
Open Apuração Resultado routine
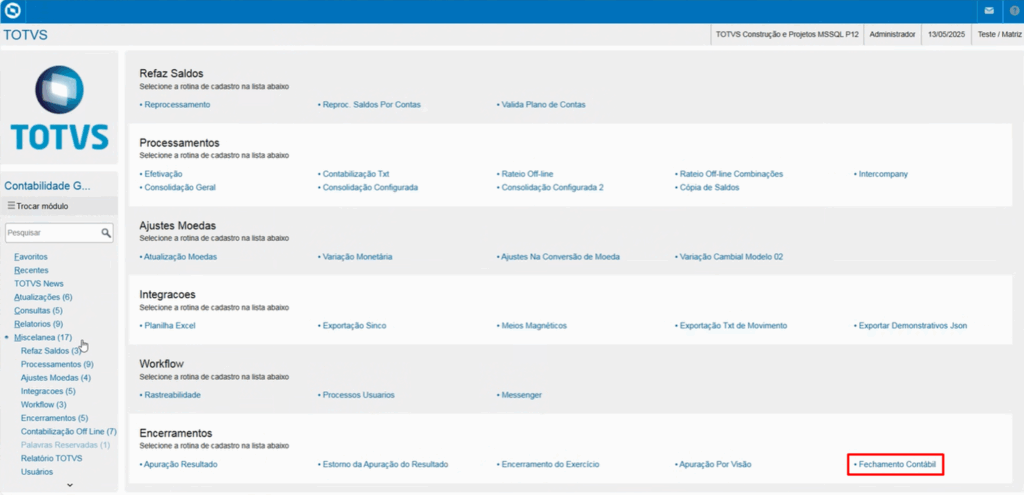point(180,464)
